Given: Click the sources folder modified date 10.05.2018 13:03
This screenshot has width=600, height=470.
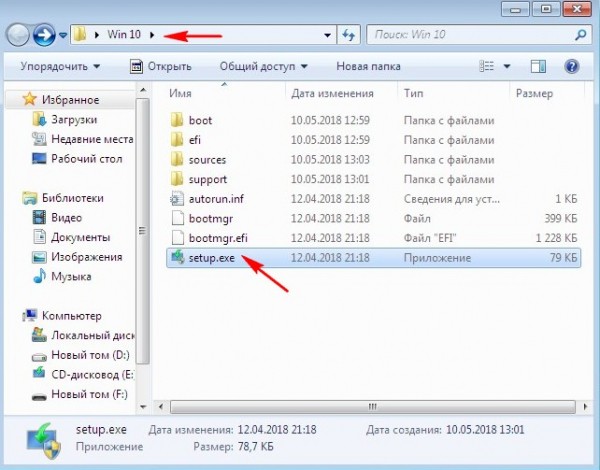Looking at the screenshot, I should pos(330,160).
